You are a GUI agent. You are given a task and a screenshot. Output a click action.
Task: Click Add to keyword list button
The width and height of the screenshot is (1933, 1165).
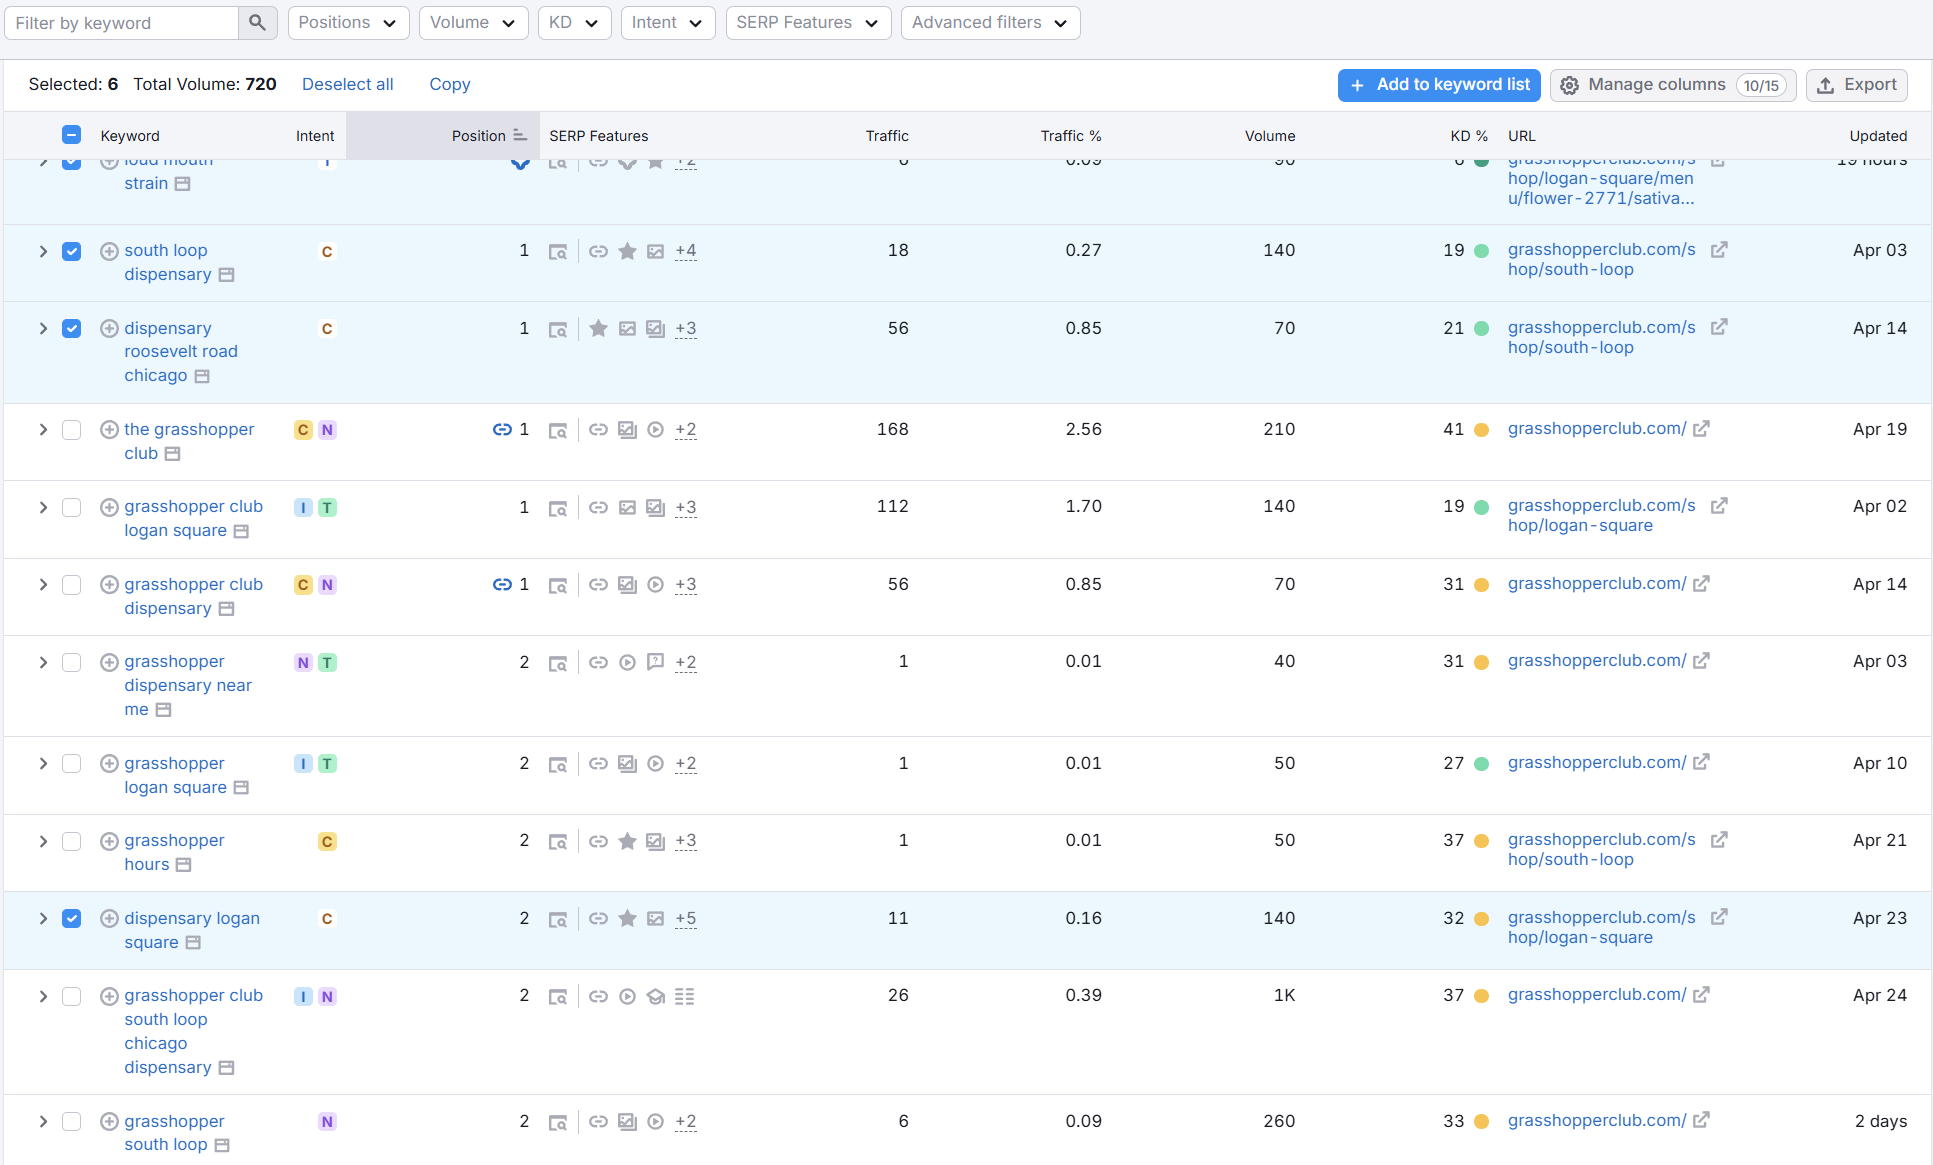1439,85
